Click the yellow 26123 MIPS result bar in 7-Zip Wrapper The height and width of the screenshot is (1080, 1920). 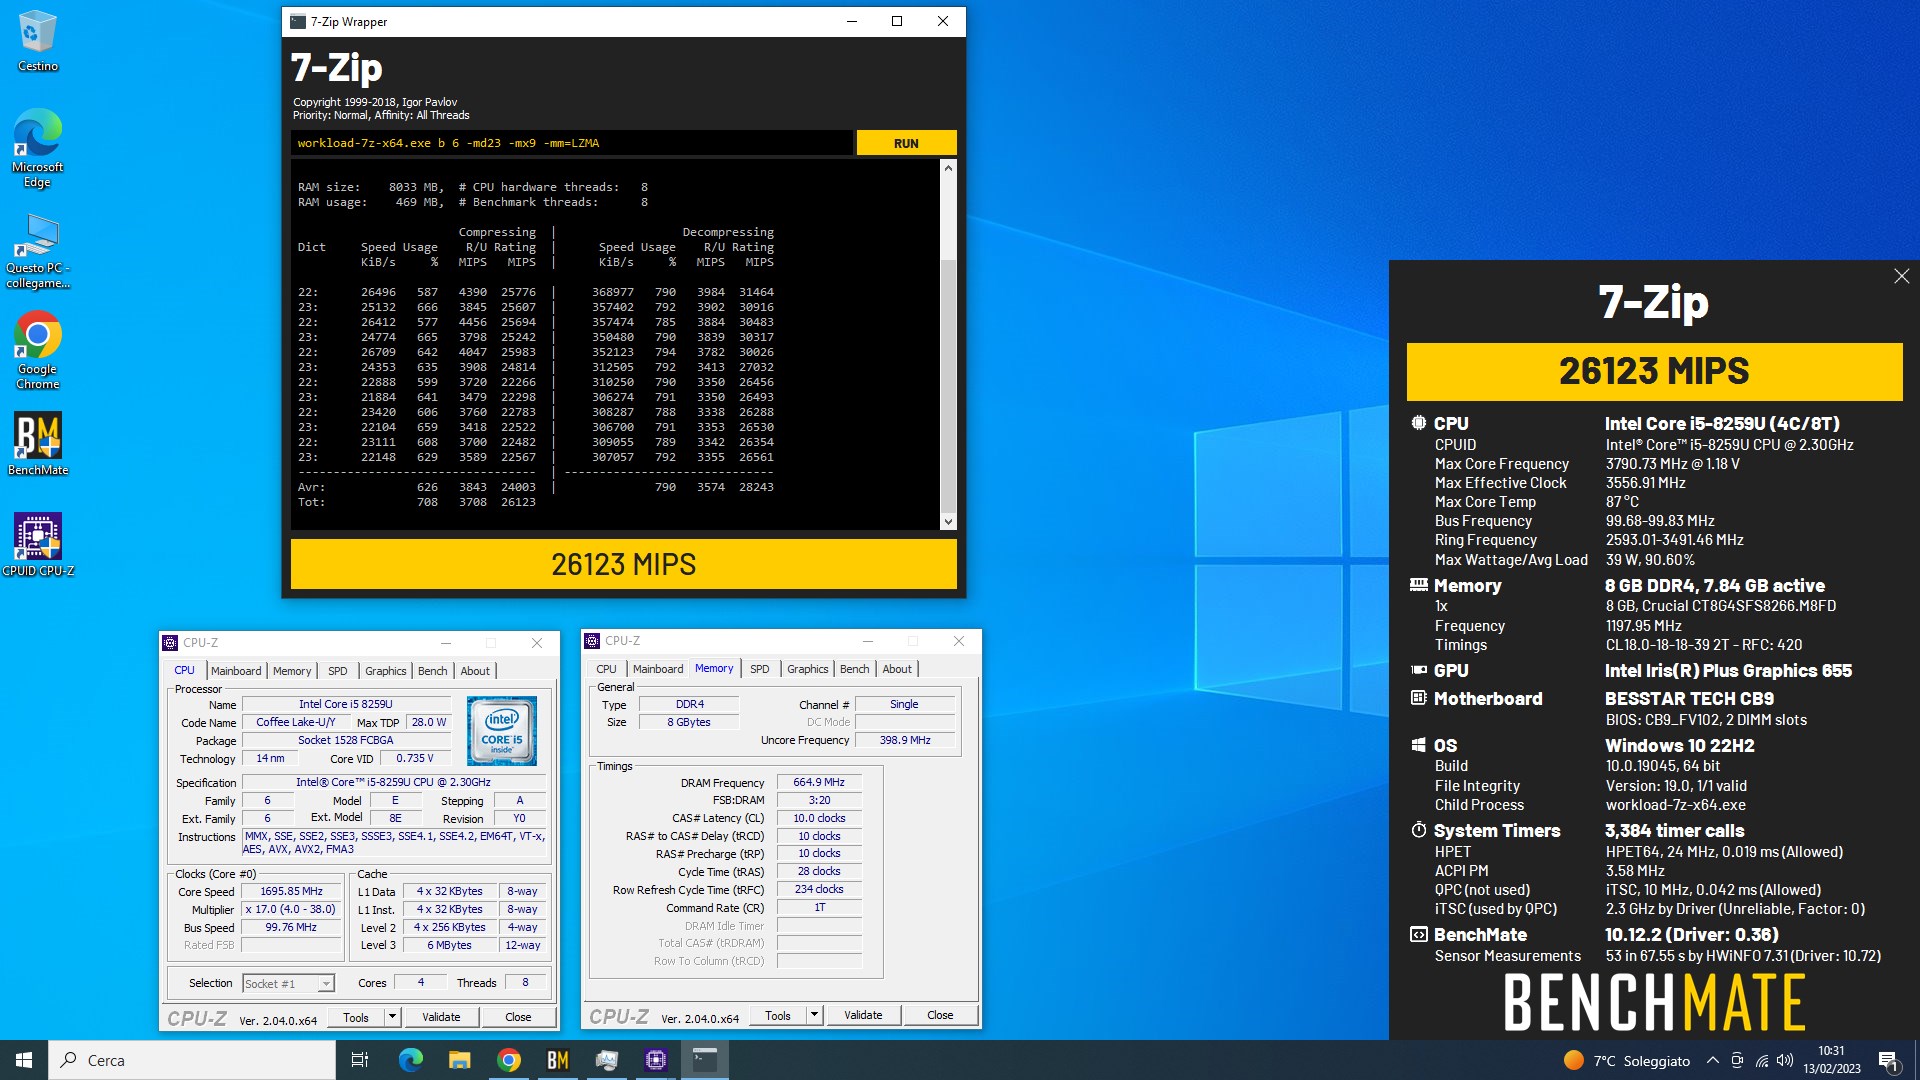click(x=623, y=565)
